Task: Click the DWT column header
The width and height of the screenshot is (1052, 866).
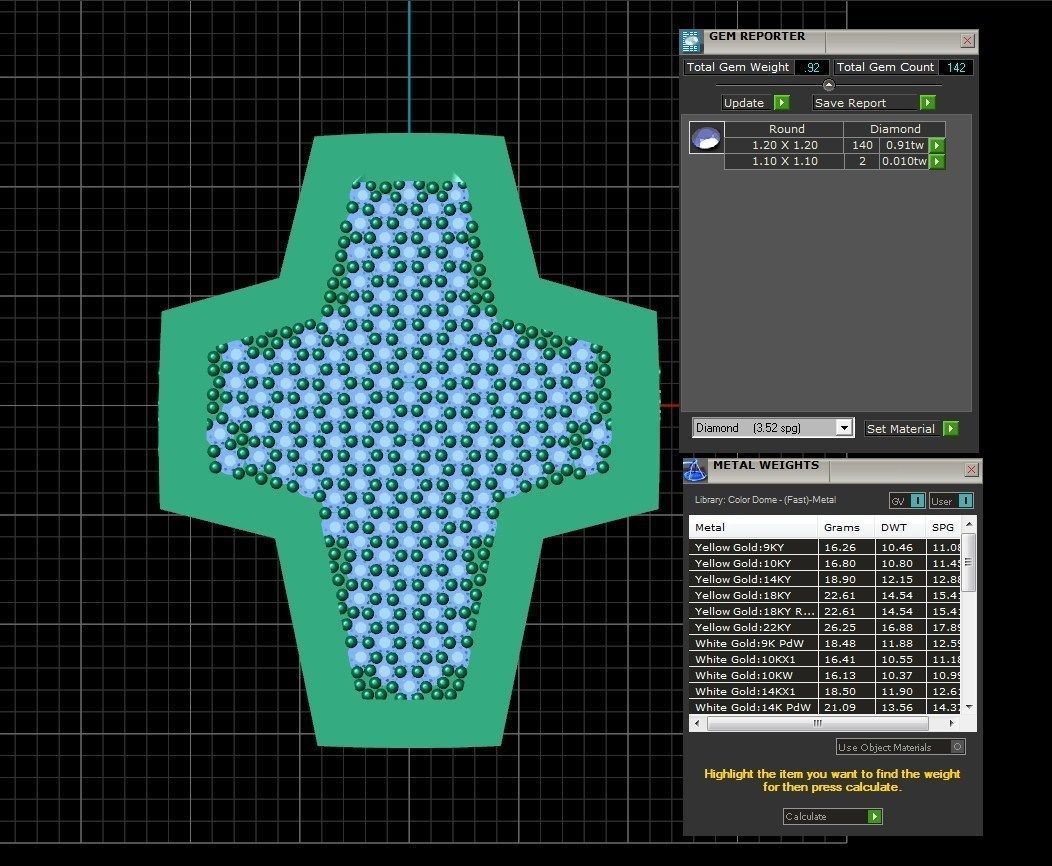Action: tap(900, 527)
